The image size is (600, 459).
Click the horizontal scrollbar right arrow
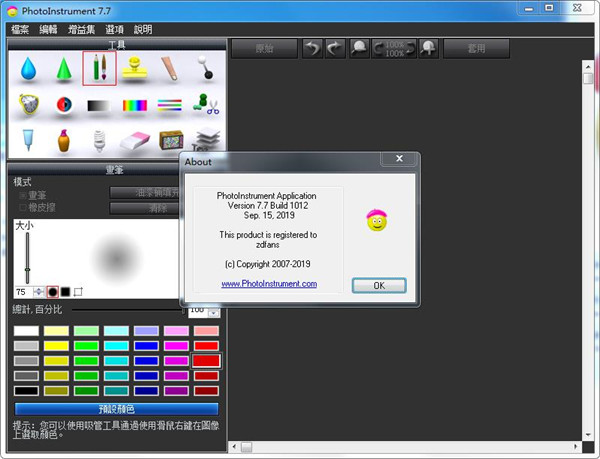point(576,446)
